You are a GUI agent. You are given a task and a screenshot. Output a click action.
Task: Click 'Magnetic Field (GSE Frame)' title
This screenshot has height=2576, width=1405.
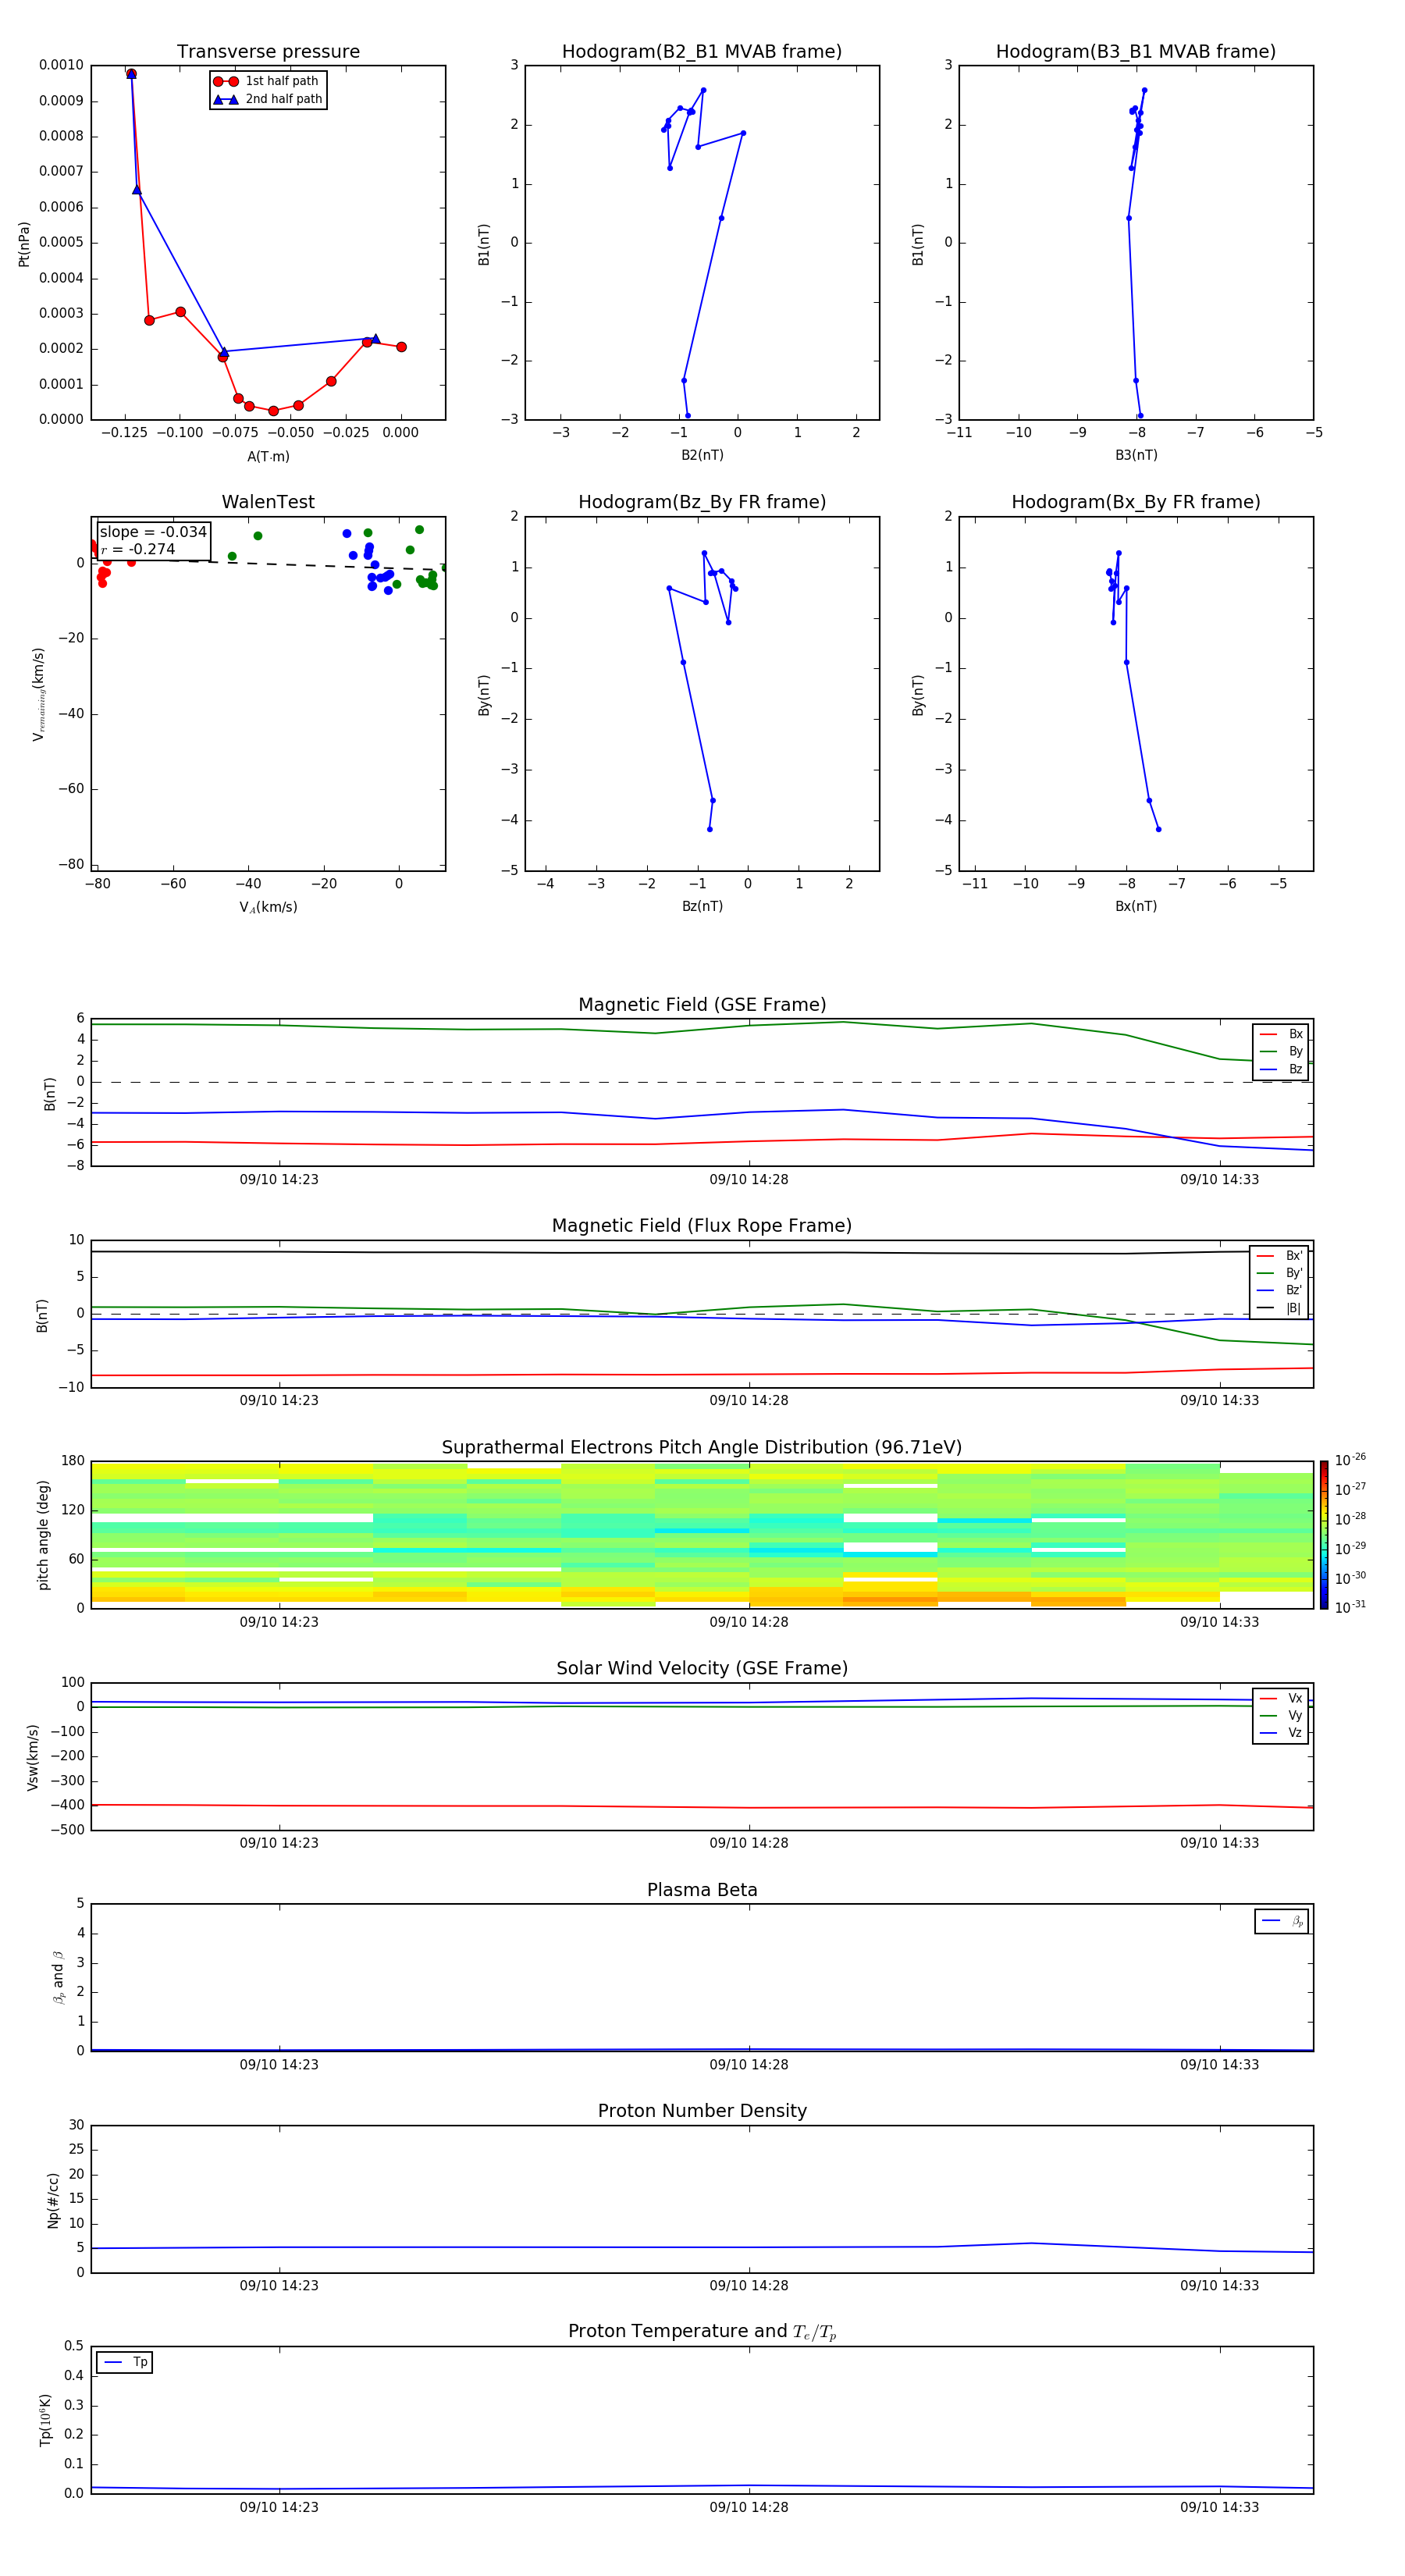pyautogui.click(x=702, y=1004)
